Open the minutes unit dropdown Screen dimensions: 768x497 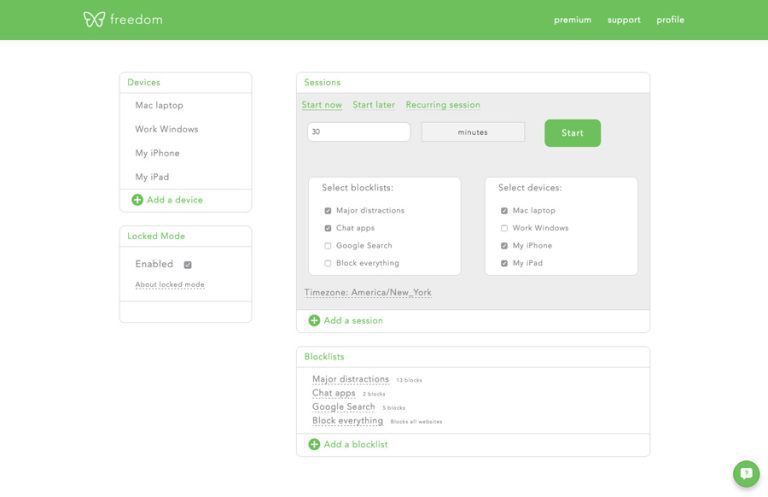473,132
